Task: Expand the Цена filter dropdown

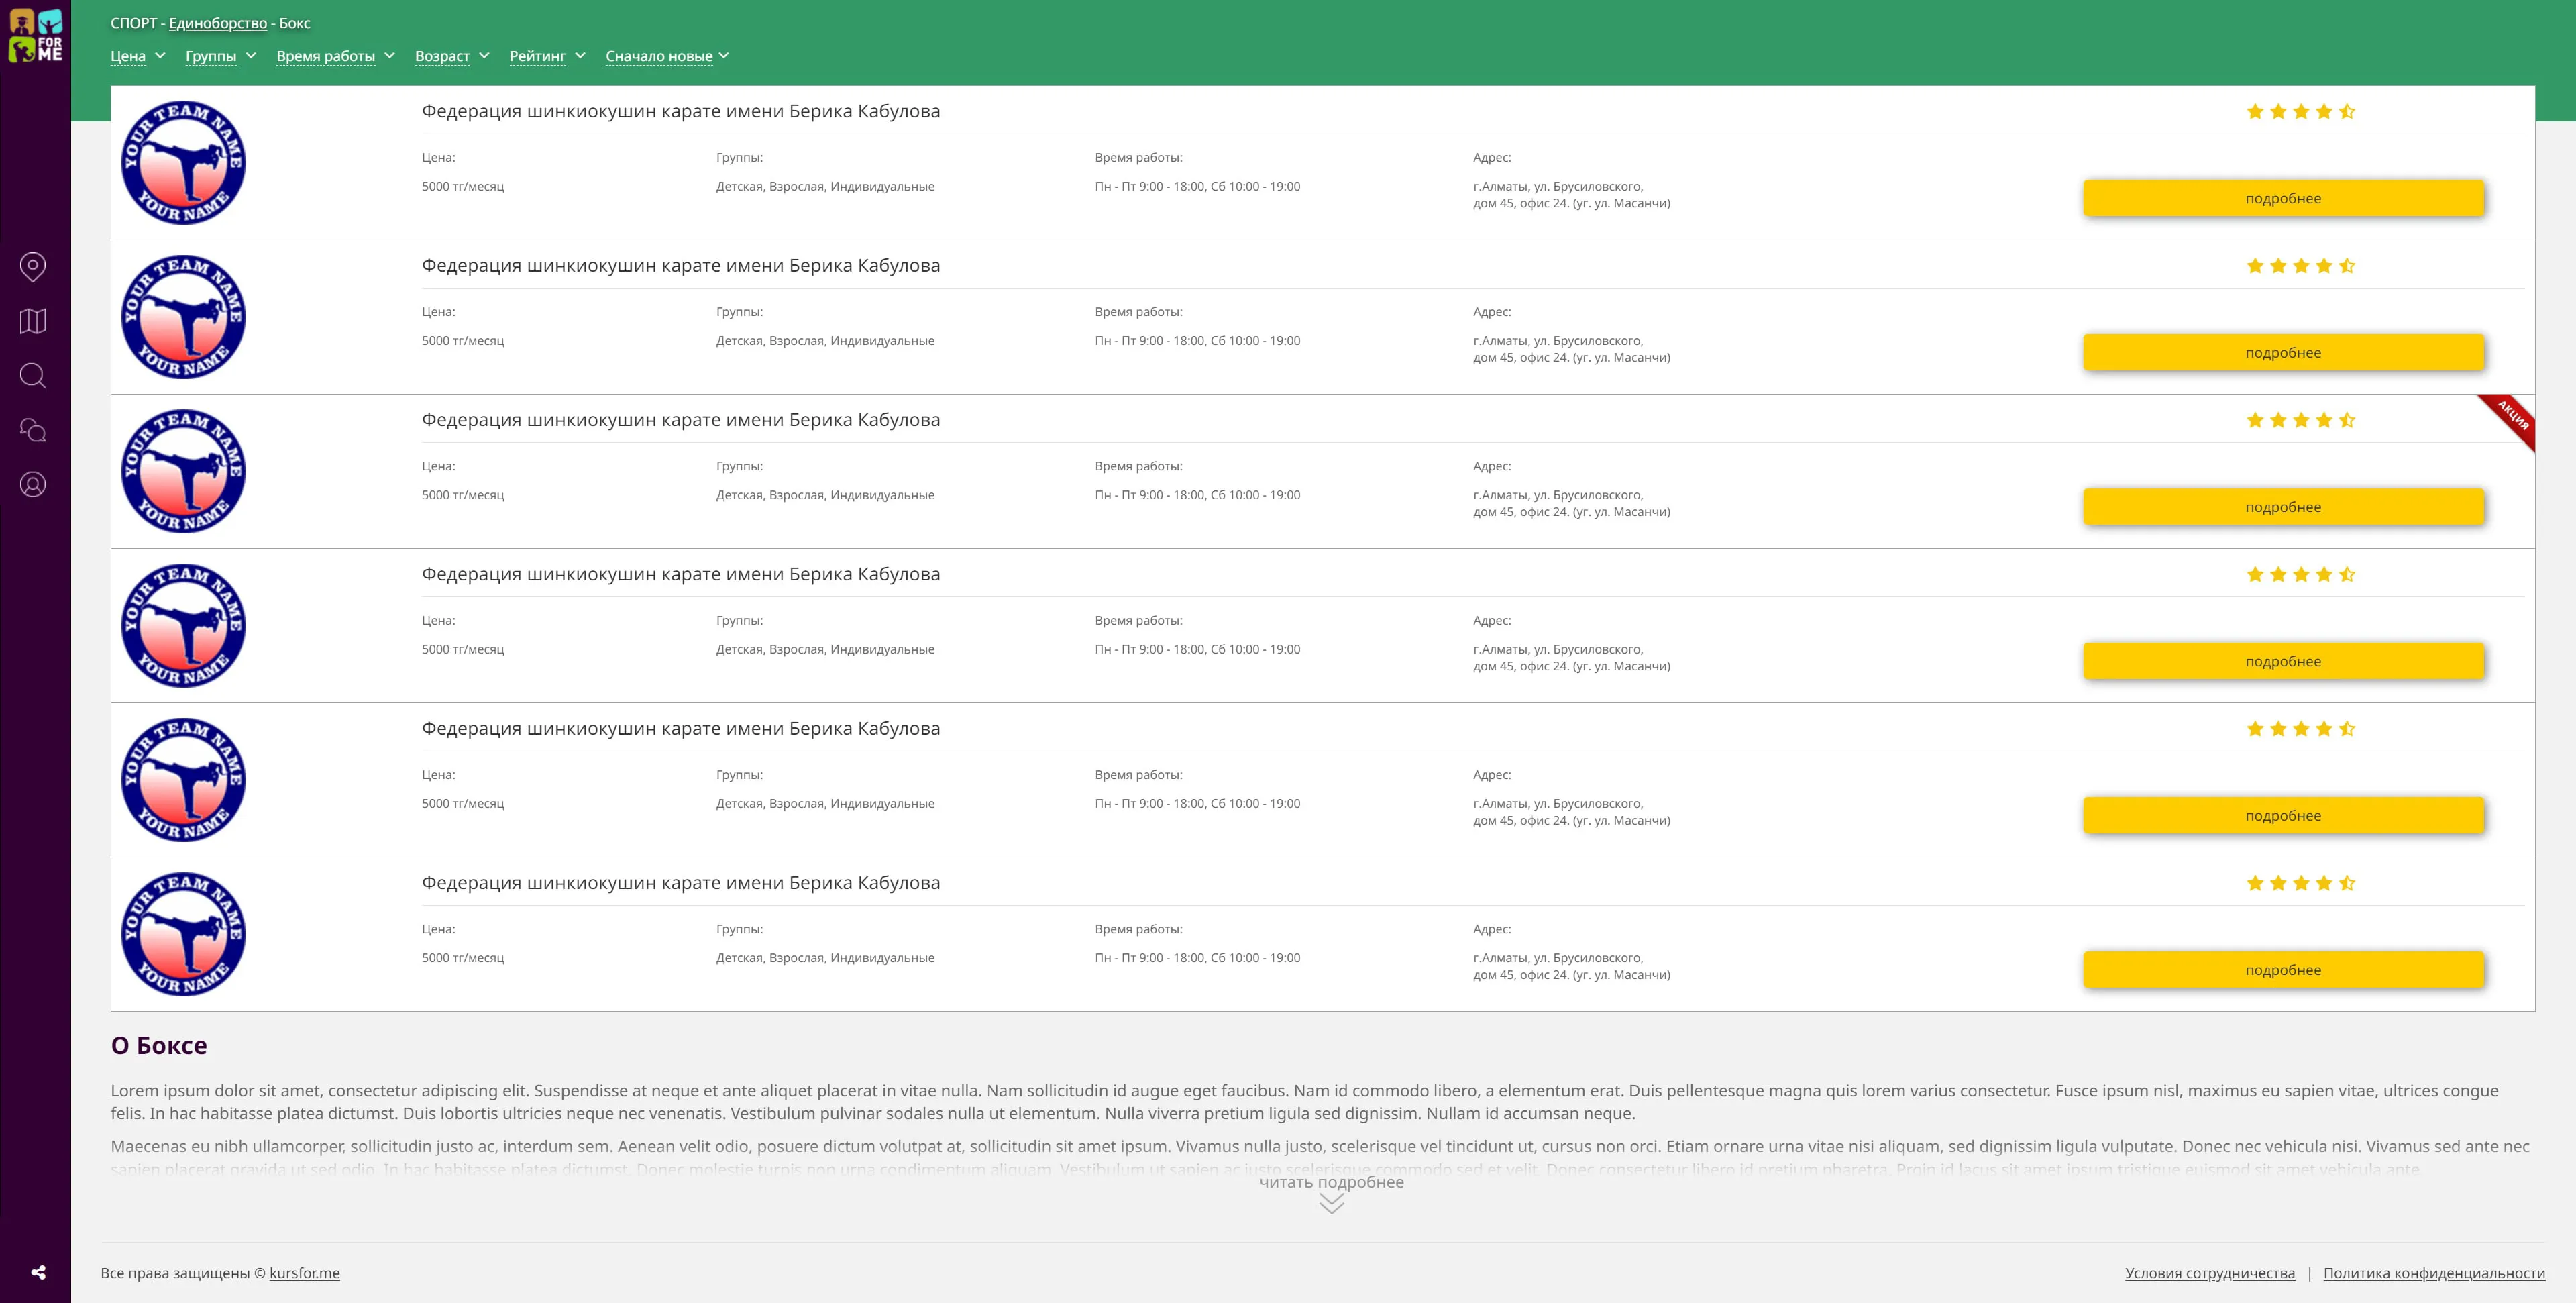Action: tap(138, 56)
